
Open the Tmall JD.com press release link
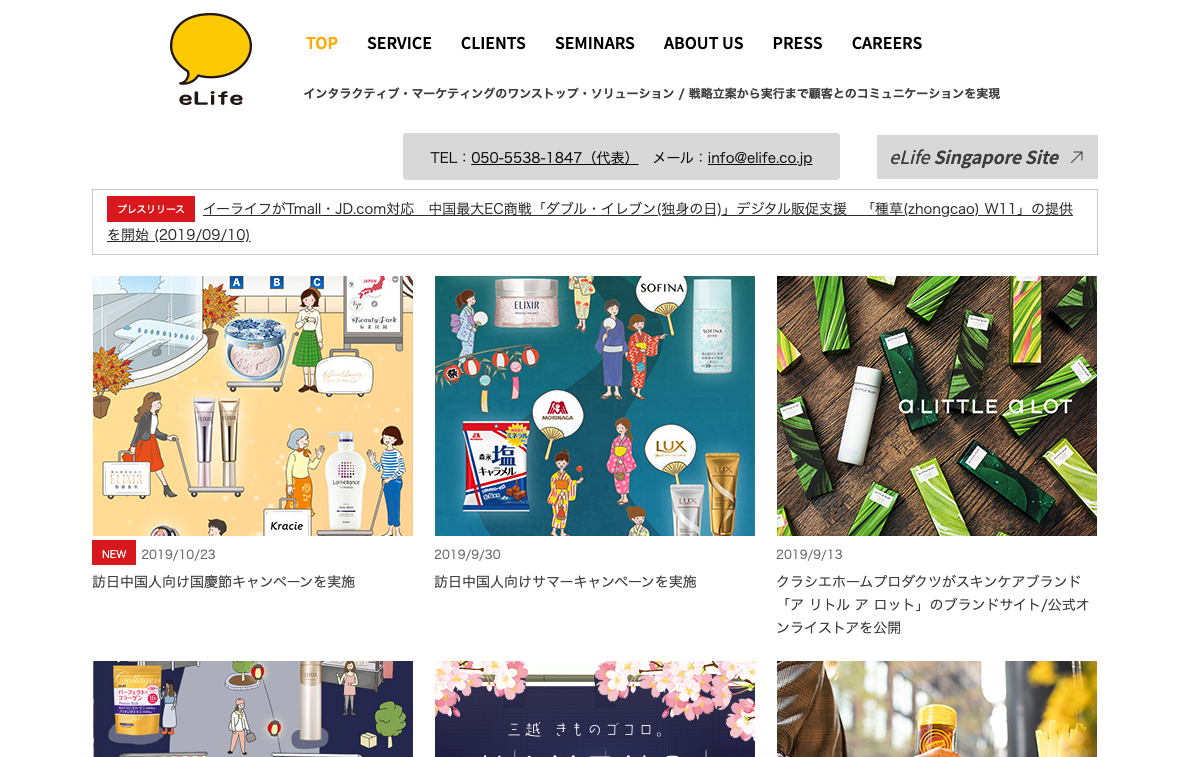tap(589, 221)
